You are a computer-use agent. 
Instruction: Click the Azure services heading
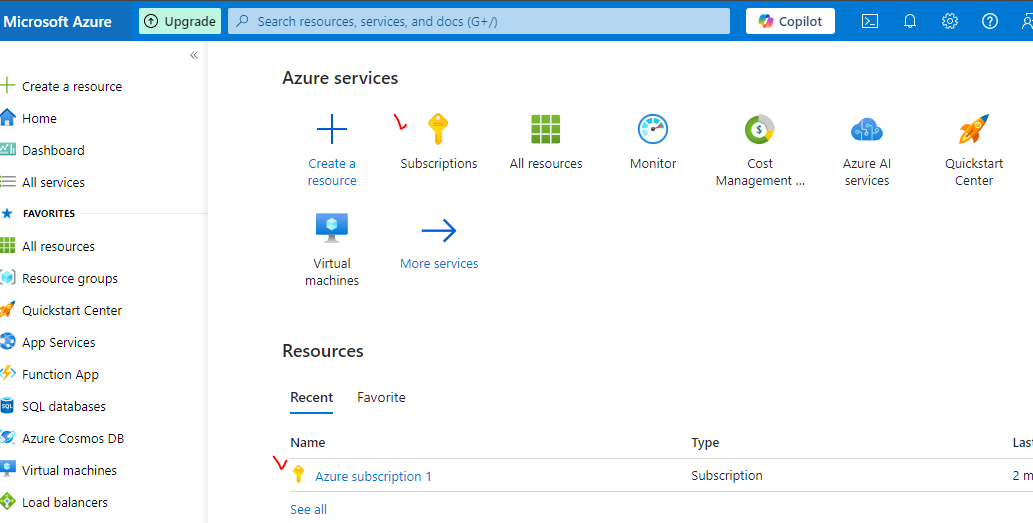click(340, 78)
